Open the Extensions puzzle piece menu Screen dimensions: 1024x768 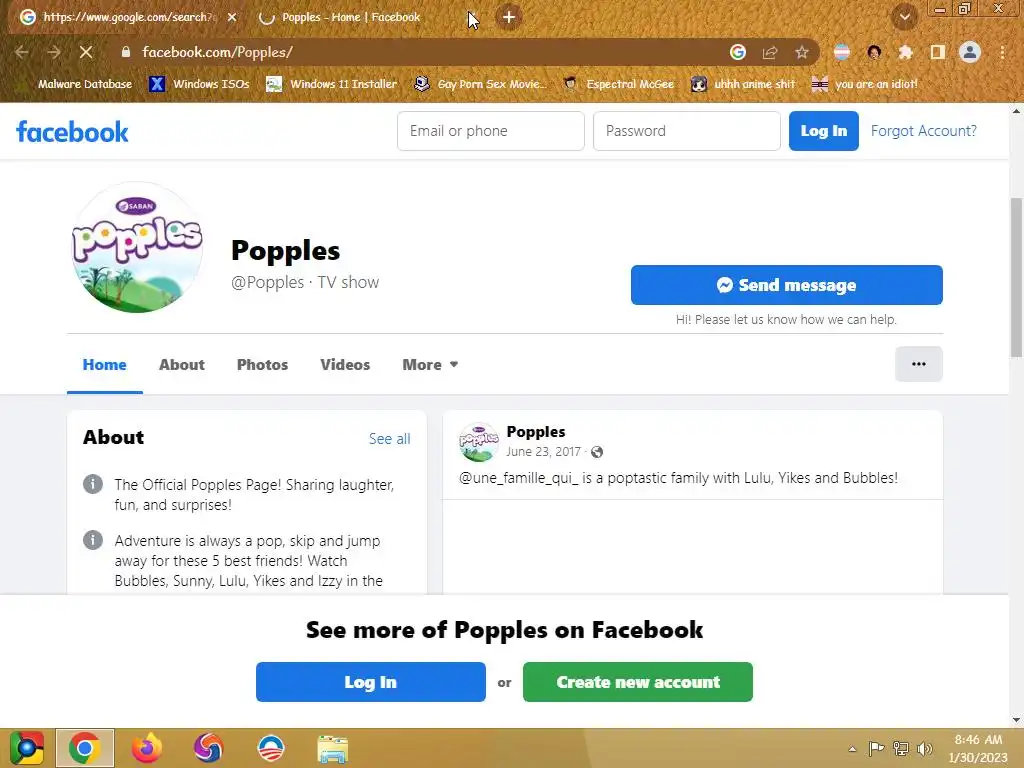(x=905, y=52)
